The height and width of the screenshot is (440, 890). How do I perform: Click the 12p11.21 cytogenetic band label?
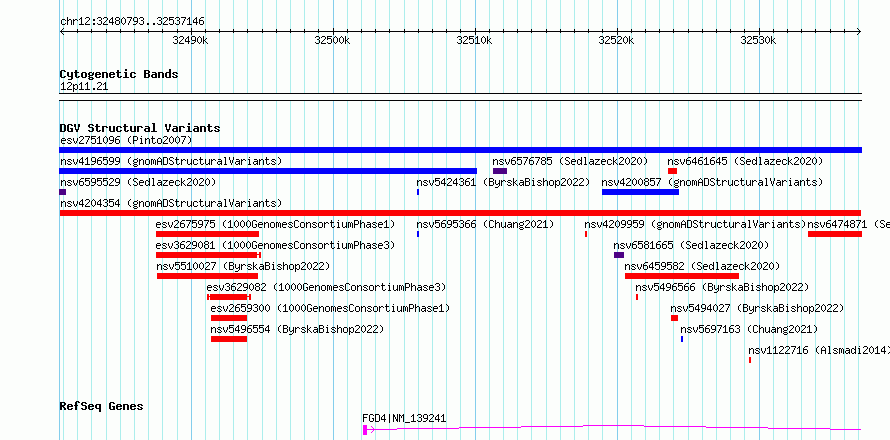(x=84, y=87)
